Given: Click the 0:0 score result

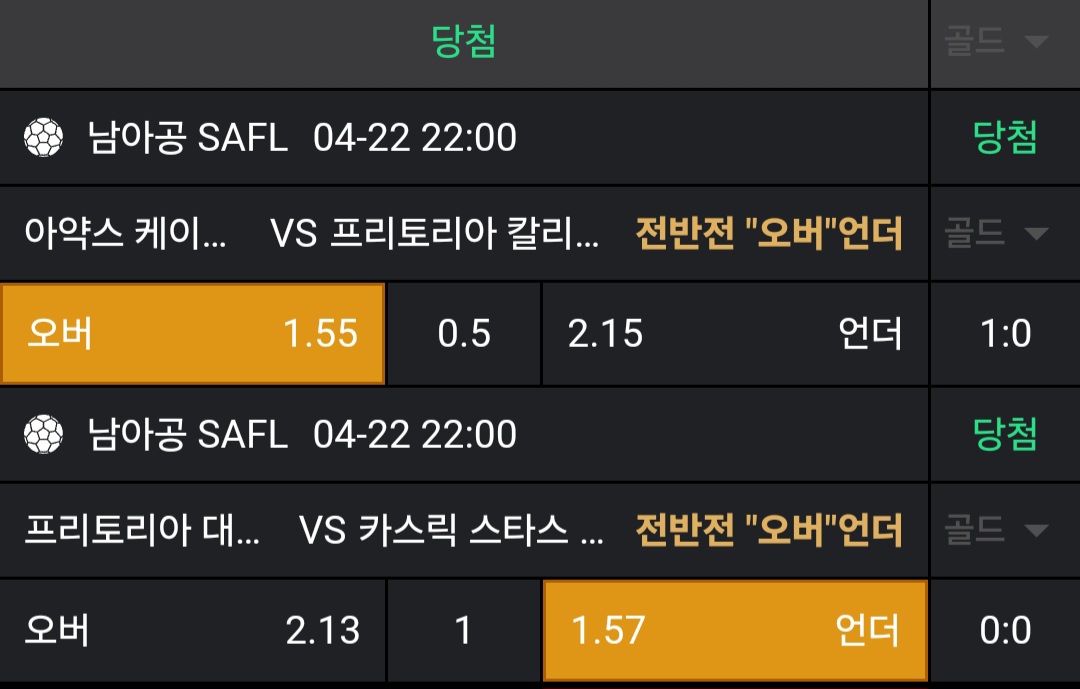Looking at the screenshot, I should tap(1005, 630).
